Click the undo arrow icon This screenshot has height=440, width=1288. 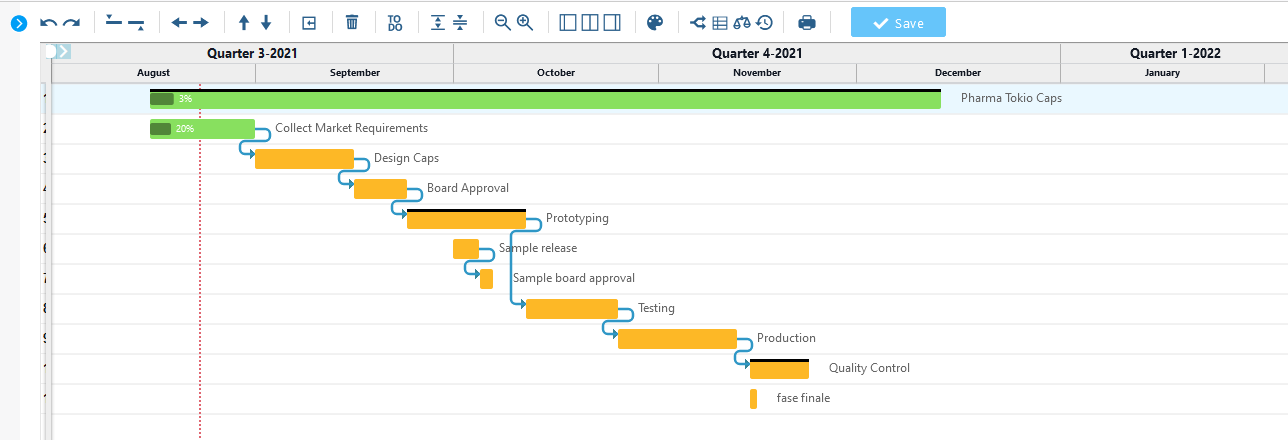click(x=48, y=22)
